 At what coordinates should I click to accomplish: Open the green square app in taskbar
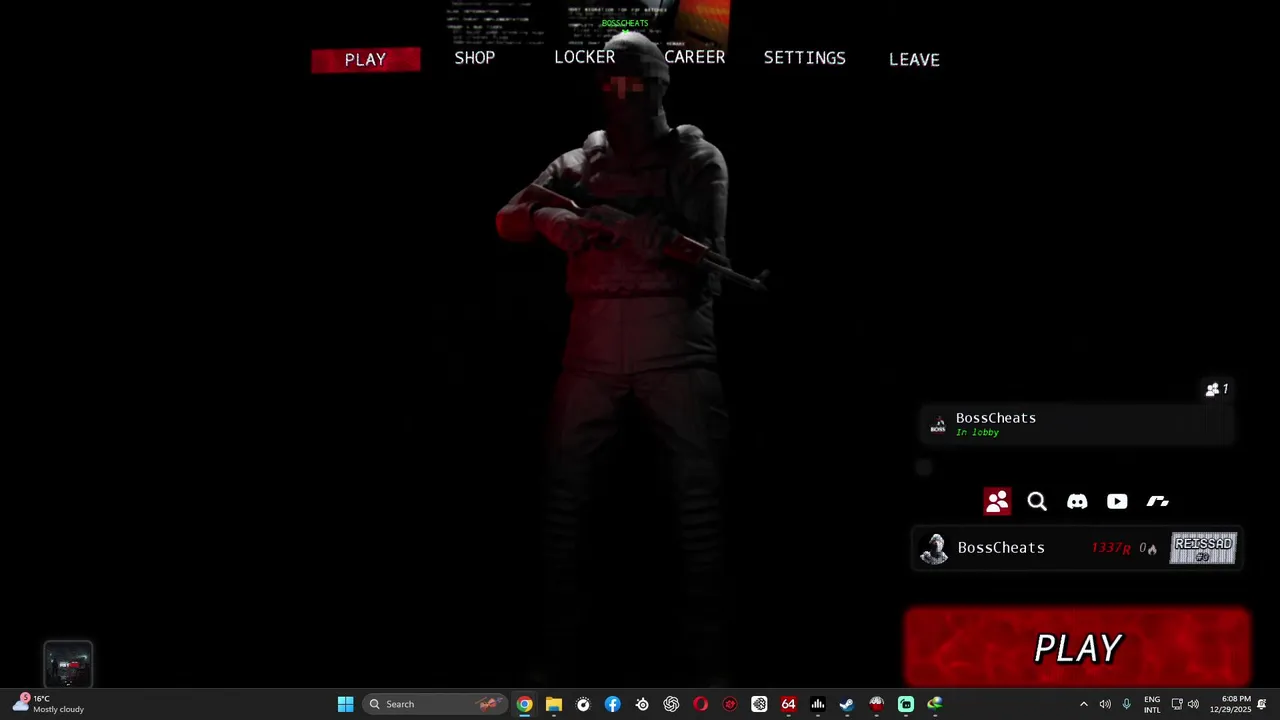906,704
